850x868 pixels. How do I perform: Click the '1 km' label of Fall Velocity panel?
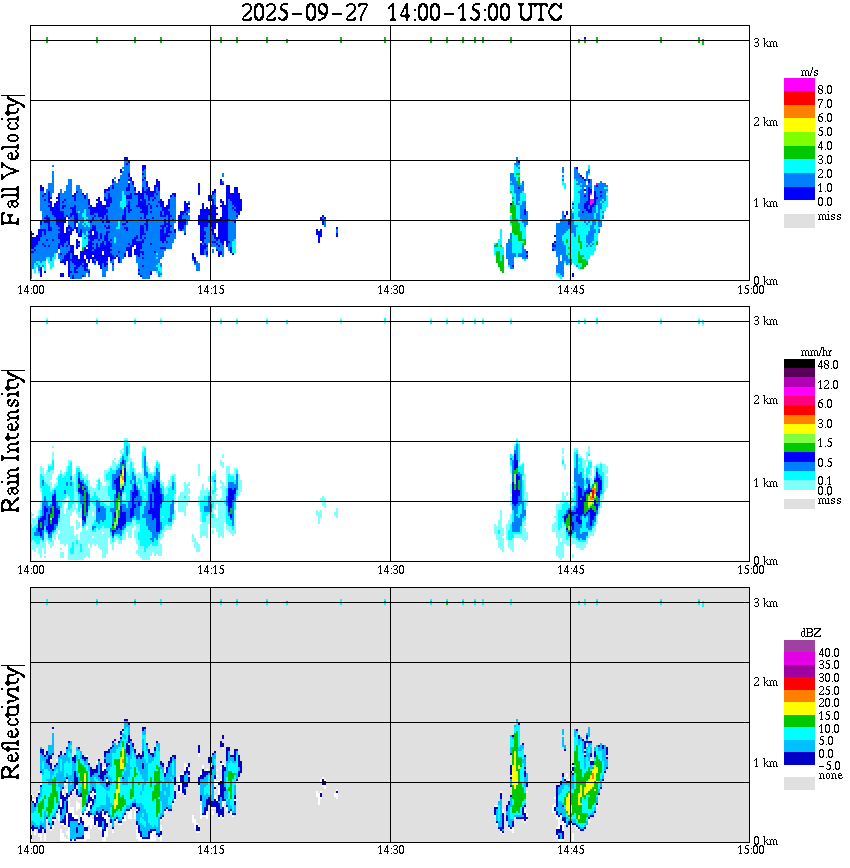766,203
